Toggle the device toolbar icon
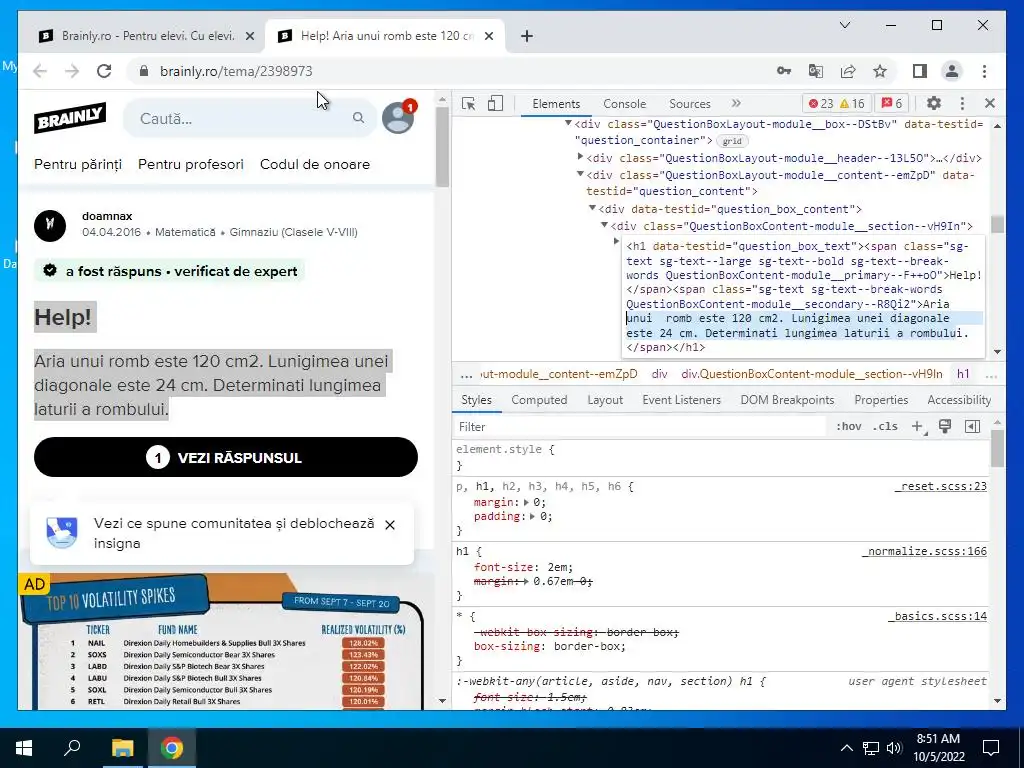 [x=496, y=103]
